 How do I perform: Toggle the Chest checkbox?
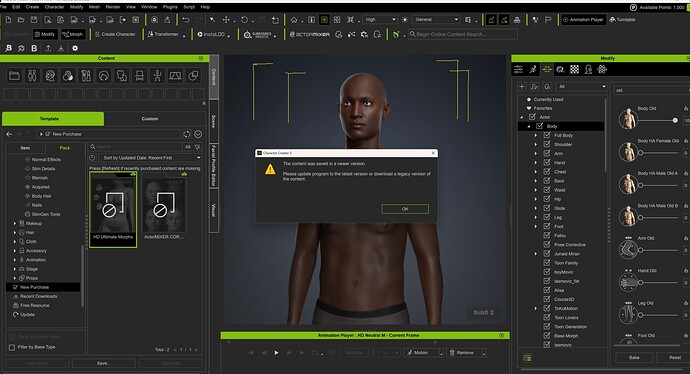tap(547, 172)
